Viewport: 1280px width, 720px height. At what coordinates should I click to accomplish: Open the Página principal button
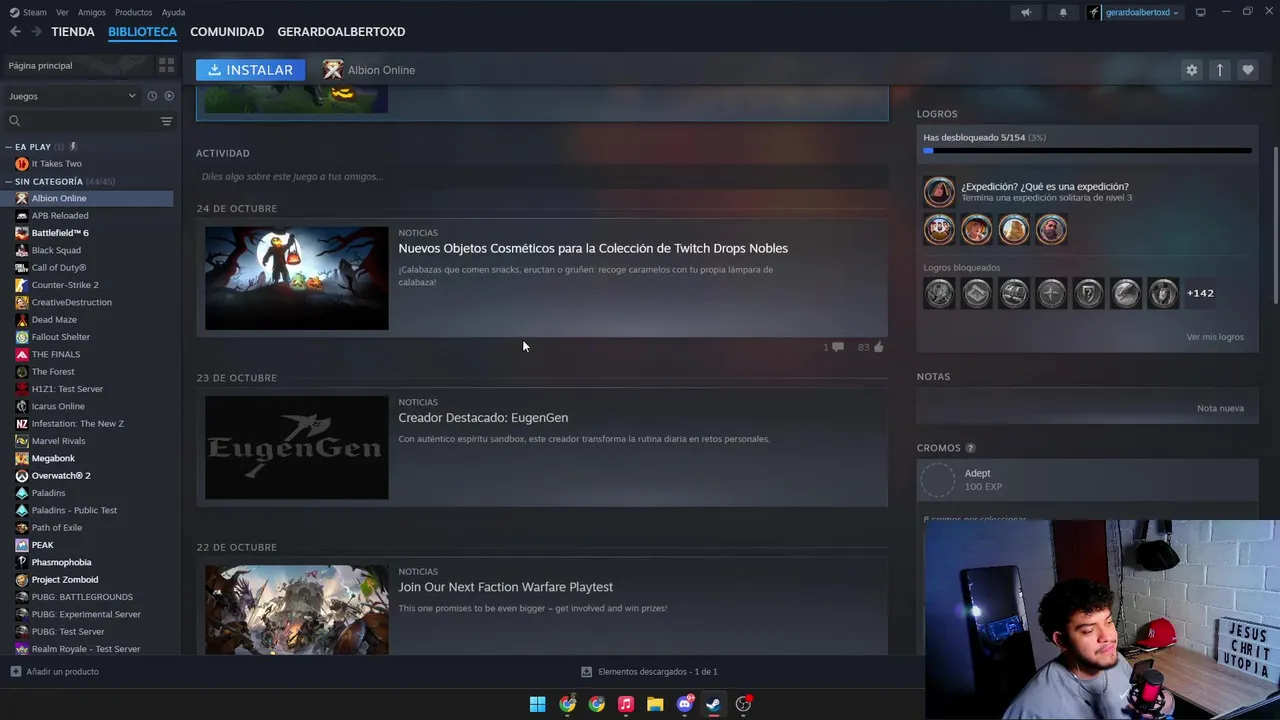pyautogui.click(x=77, y=65)
